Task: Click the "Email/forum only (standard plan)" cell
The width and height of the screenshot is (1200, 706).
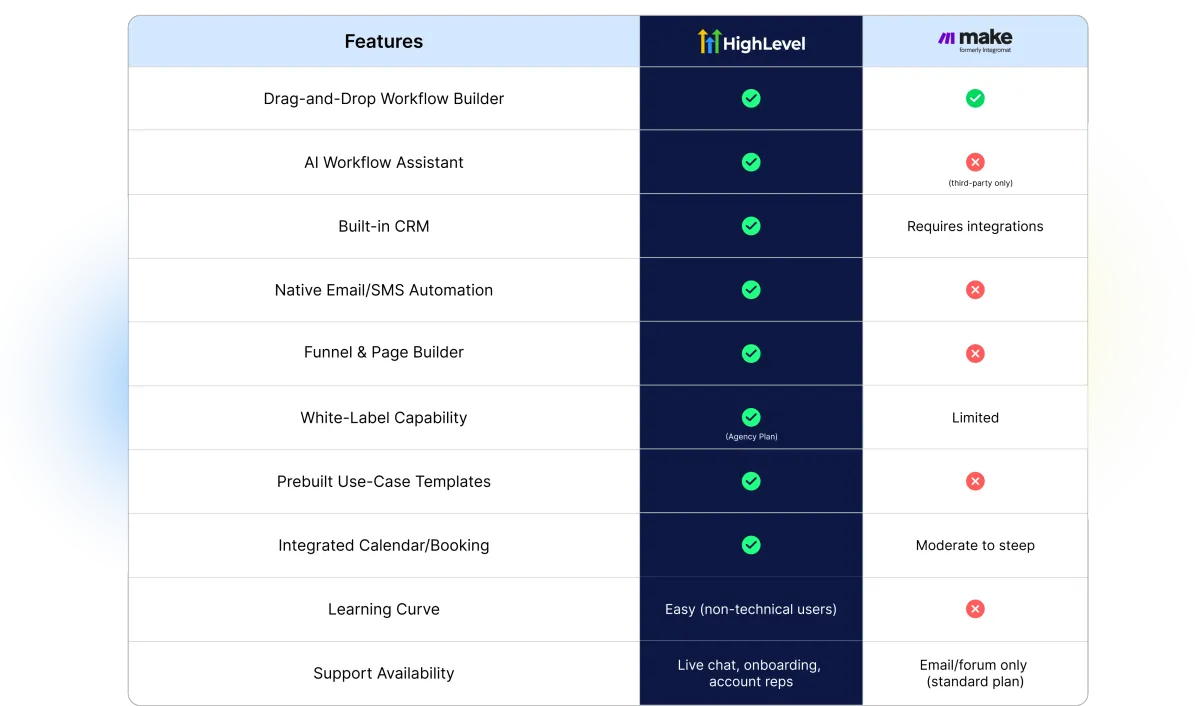Action: tap(975, 673)
